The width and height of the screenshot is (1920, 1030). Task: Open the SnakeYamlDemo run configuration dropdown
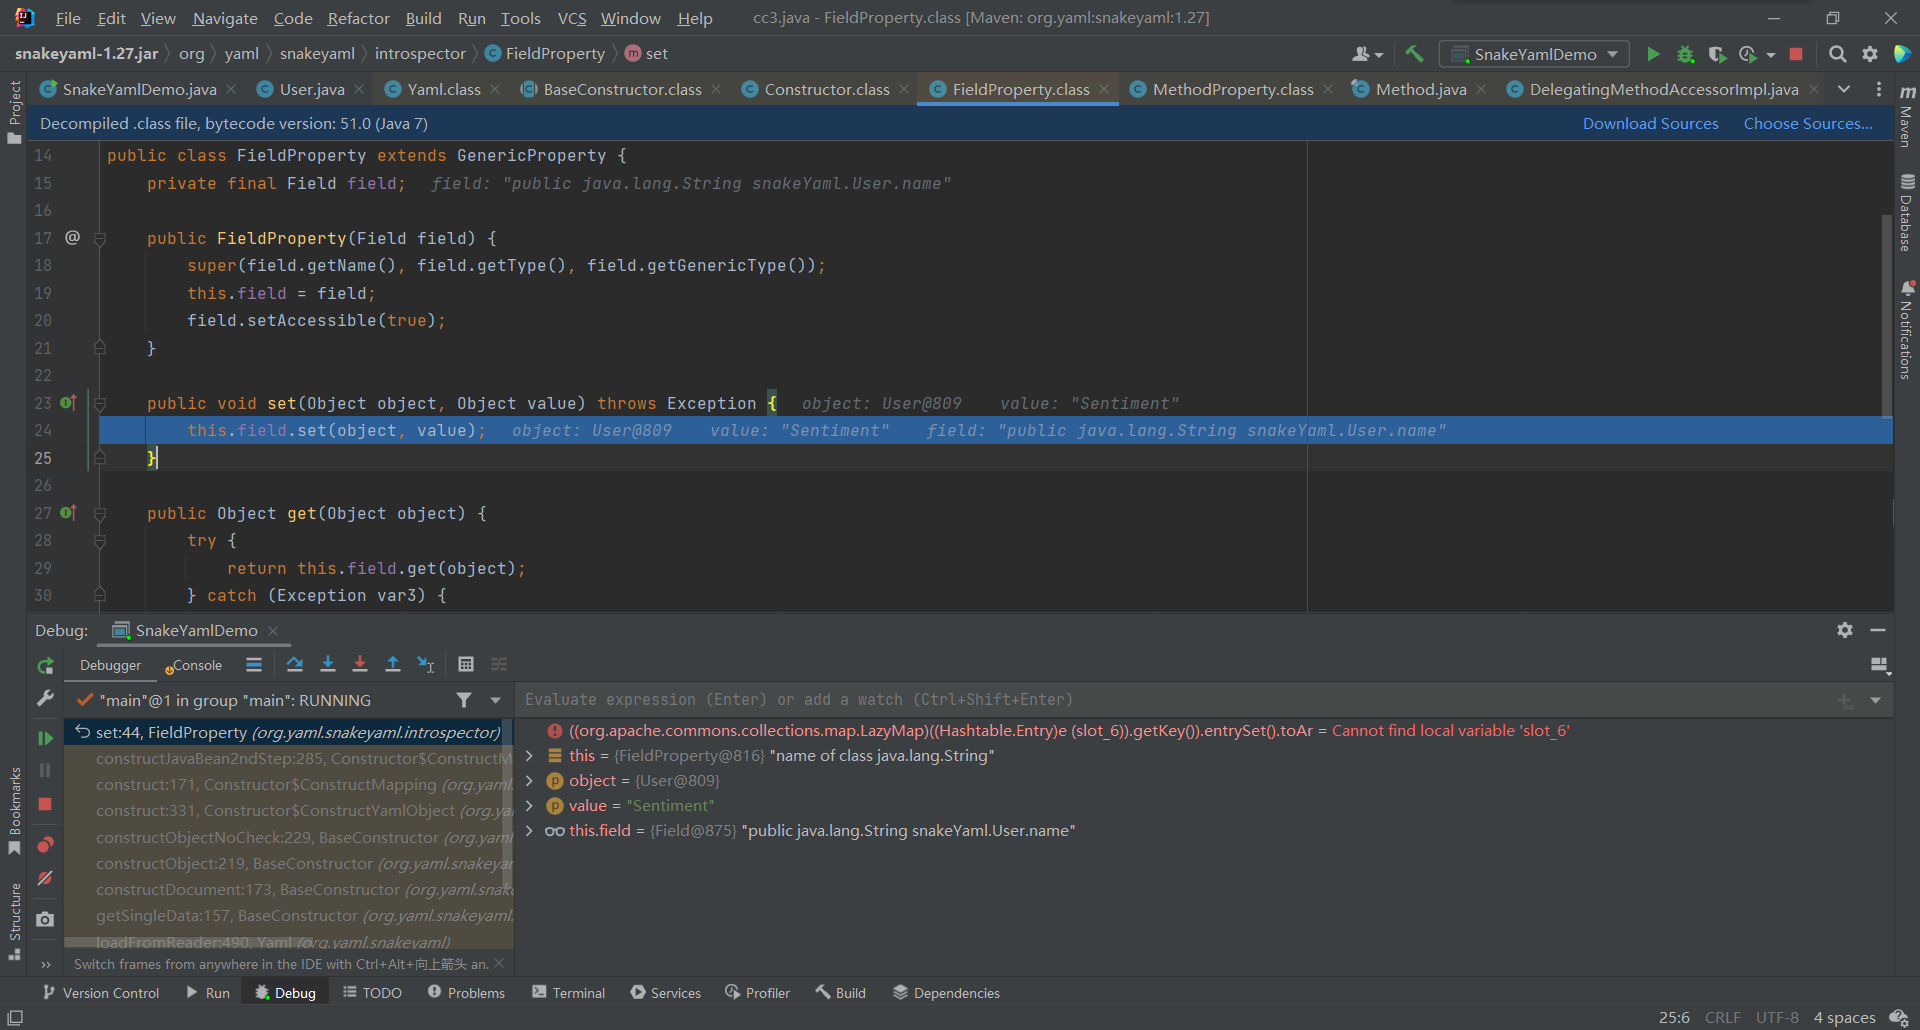(1534, 54)
